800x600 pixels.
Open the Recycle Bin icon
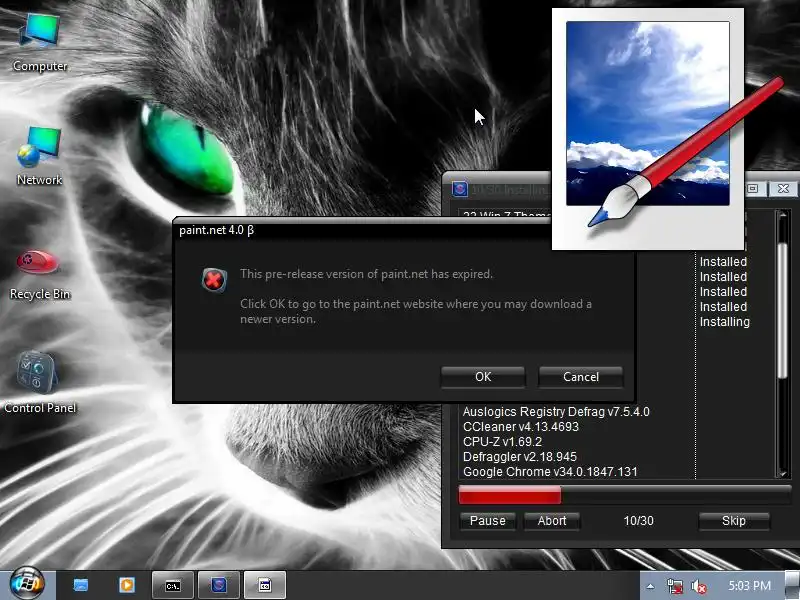(40, 274)
